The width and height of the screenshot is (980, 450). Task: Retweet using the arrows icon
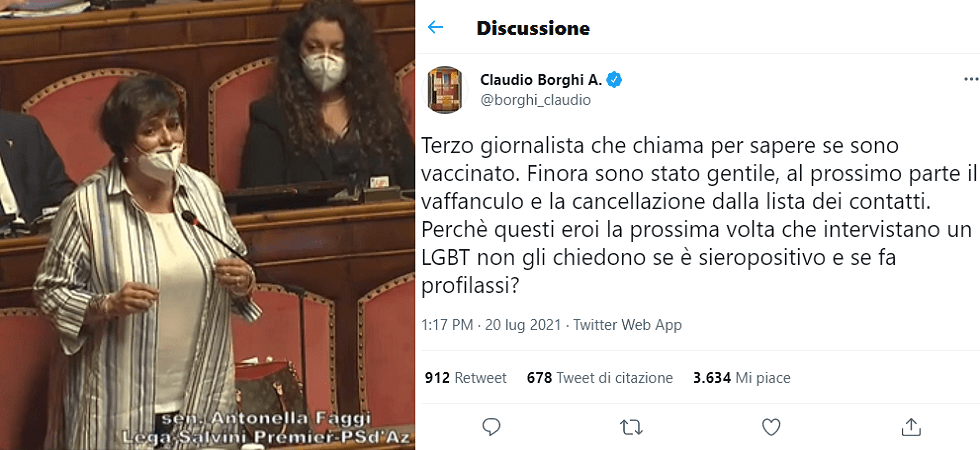pos(631,427)
